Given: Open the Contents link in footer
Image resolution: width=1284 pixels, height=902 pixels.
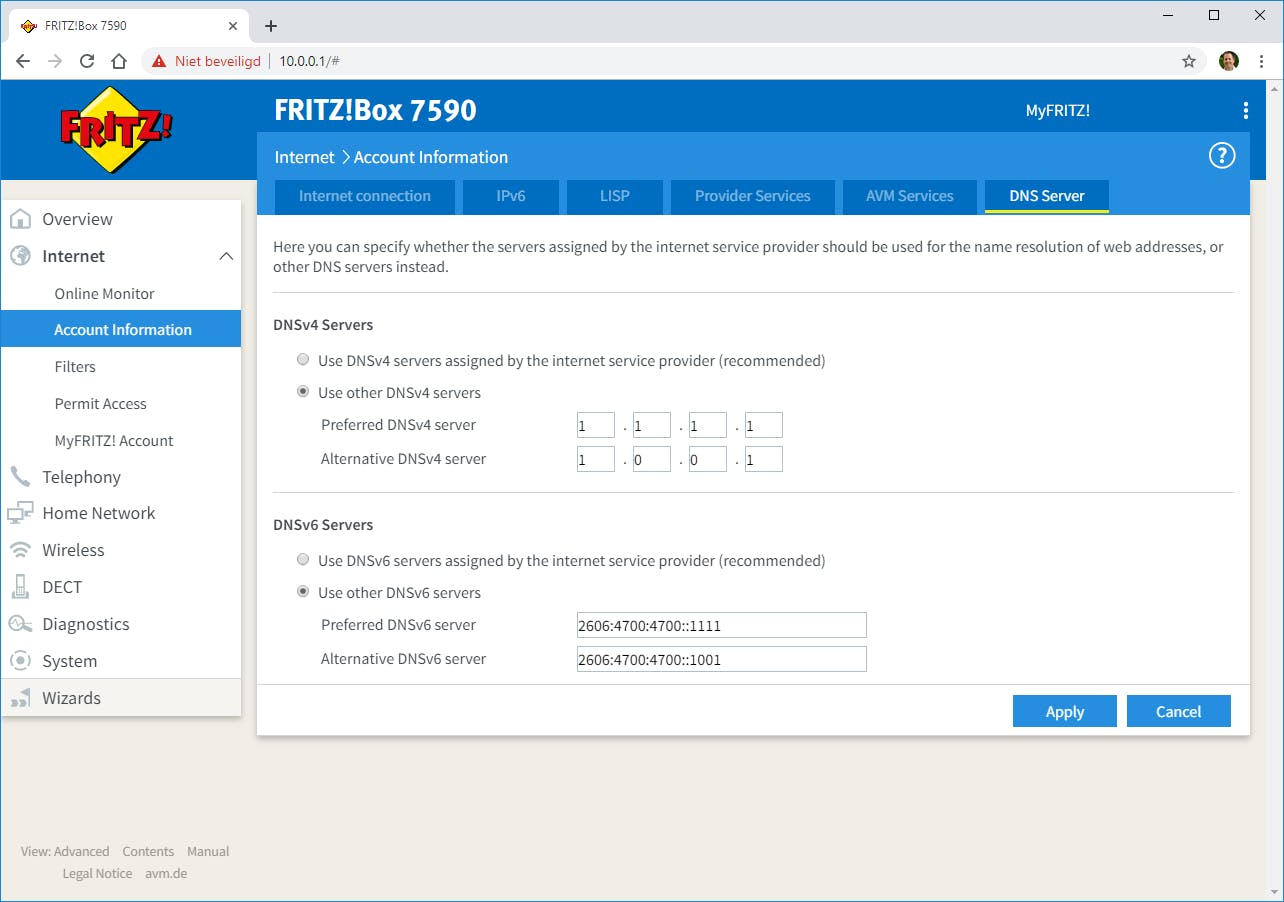Looking at the screenshot, I should point(148,851).
